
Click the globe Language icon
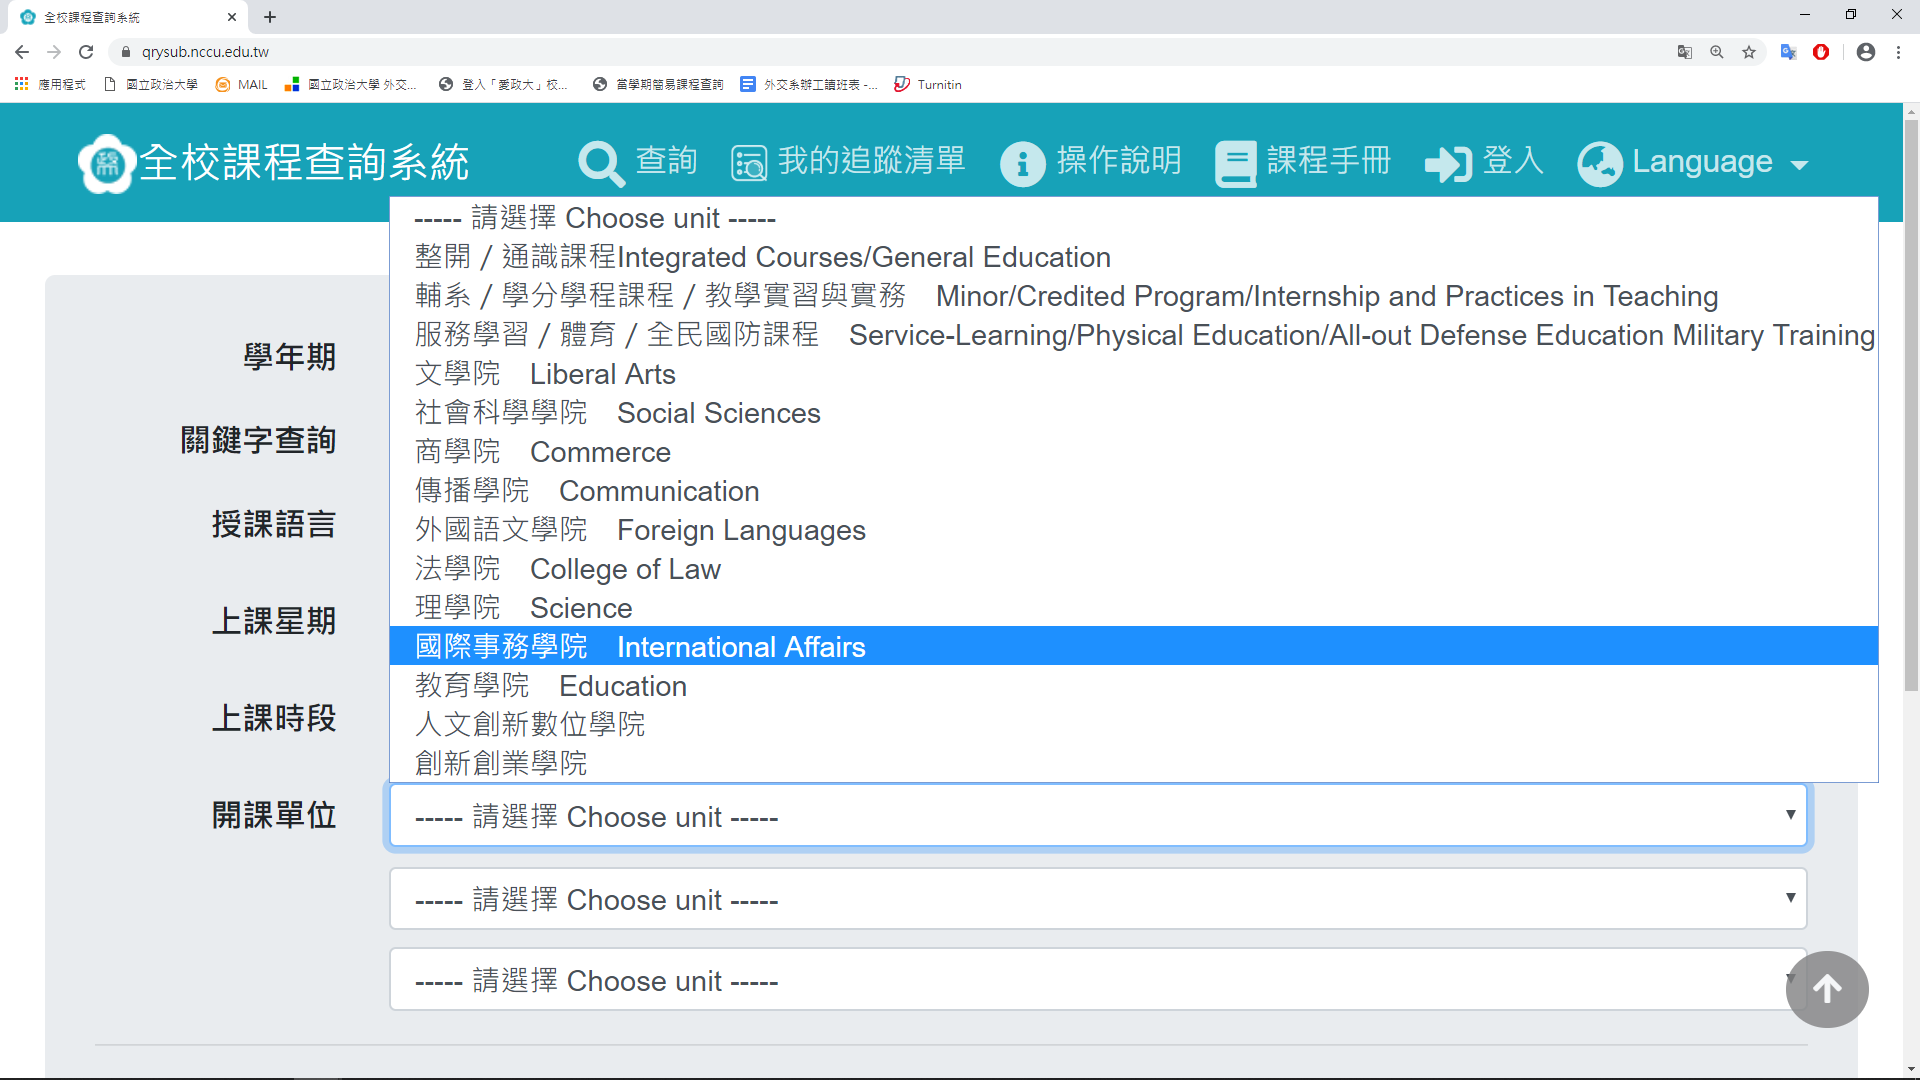click(x=1599, y=163)
